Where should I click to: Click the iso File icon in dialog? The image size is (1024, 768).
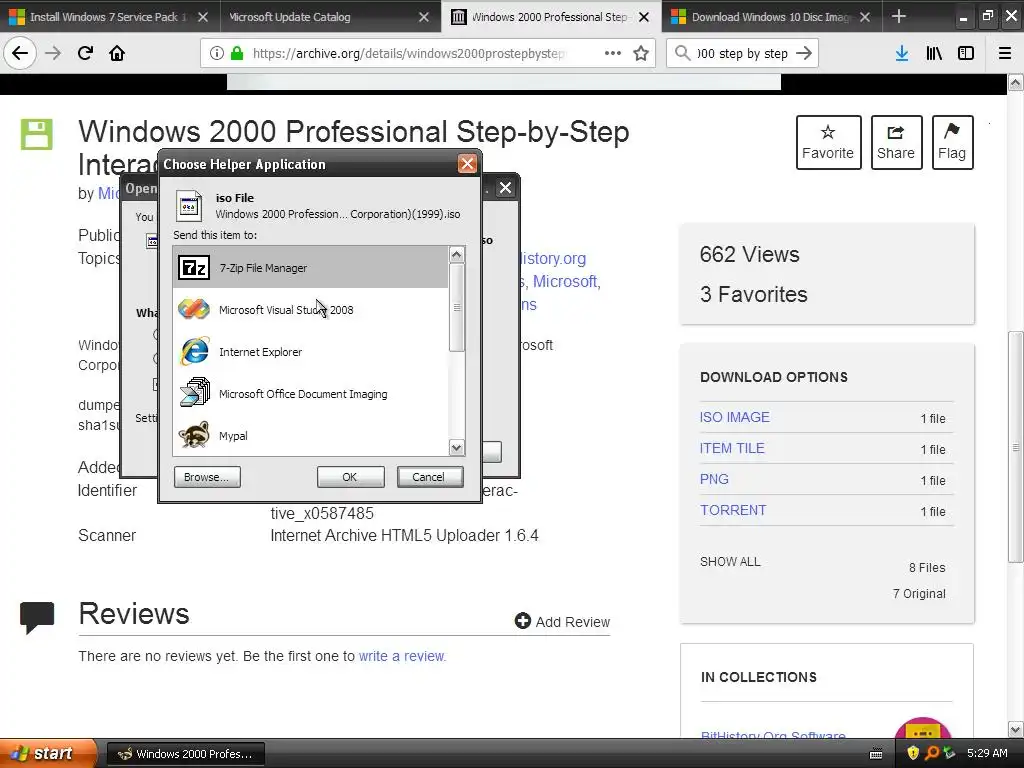pos(189,206)
